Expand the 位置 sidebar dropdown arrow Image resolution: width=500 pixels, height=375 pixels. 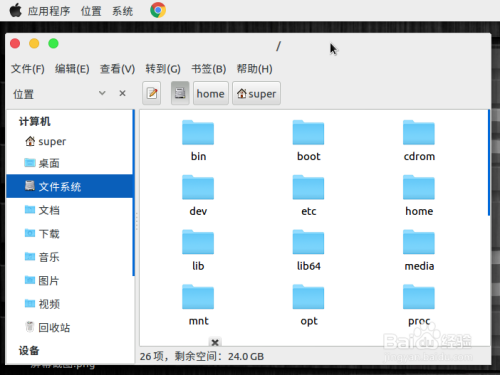[x=102, y=93]
